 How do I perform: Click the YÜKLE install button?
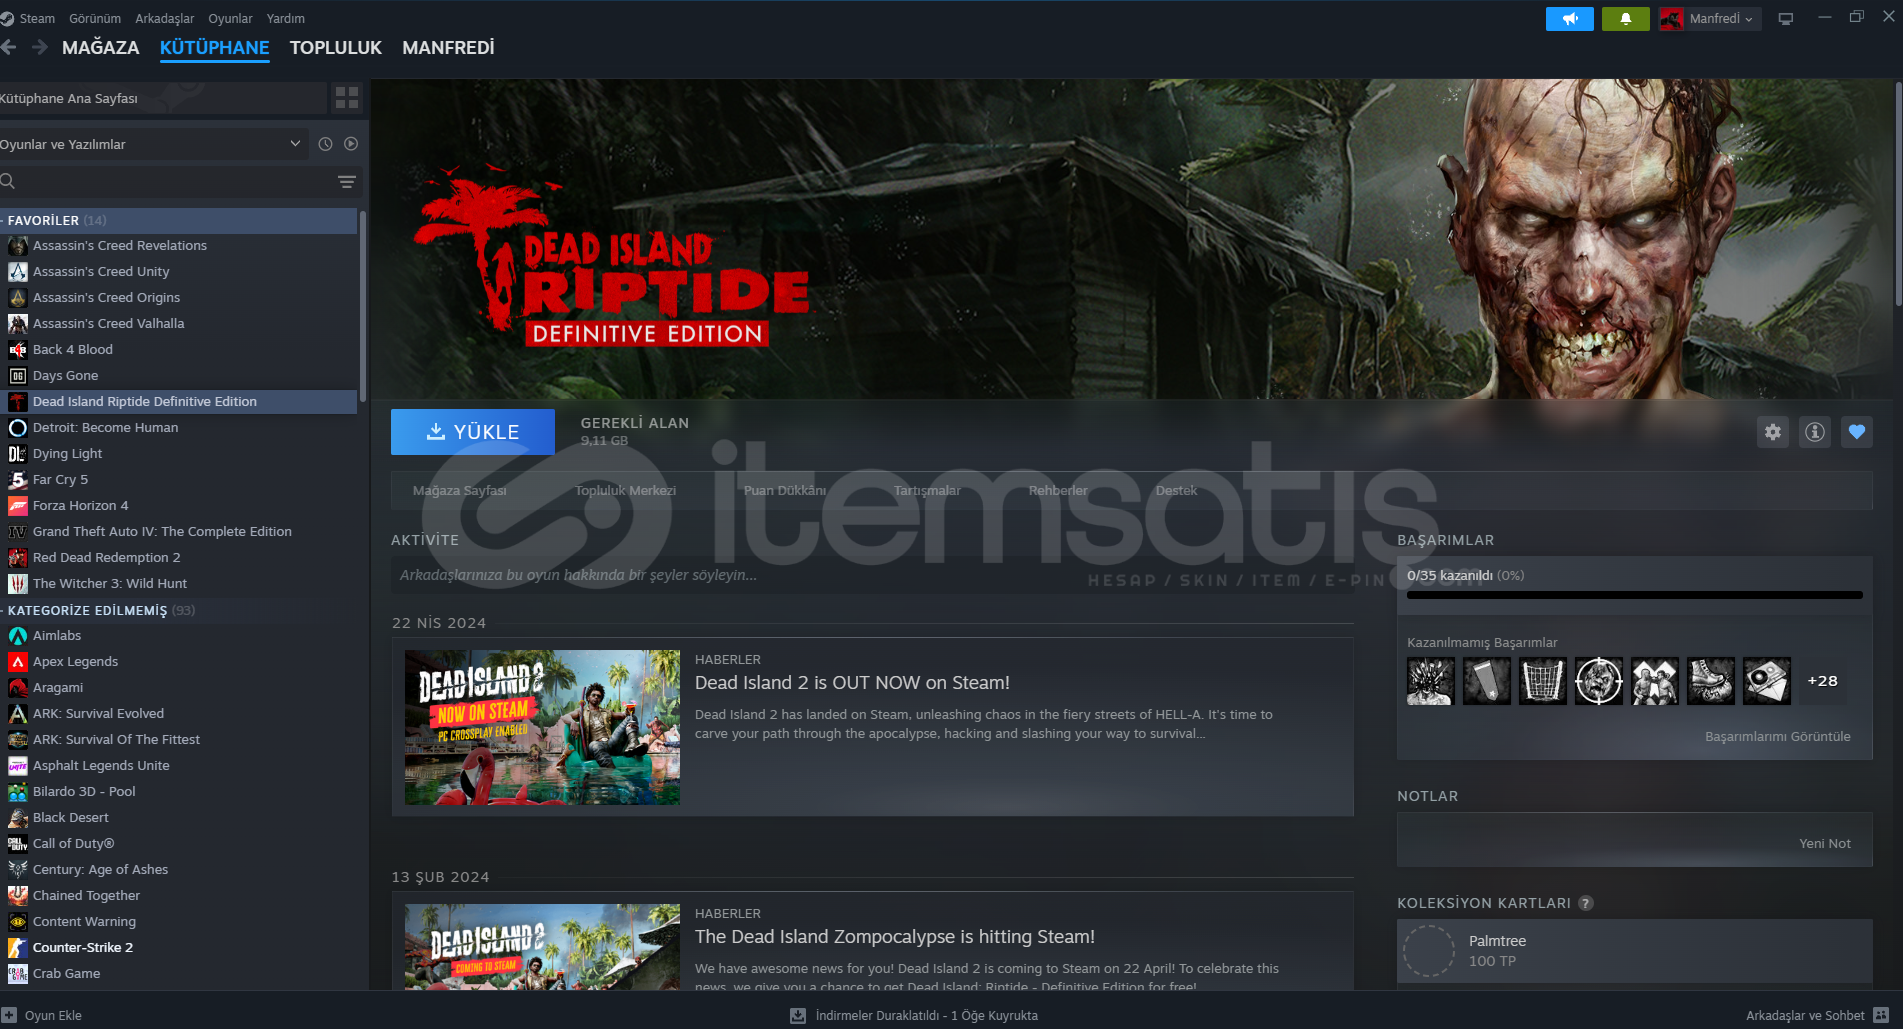click(x=473, y=432)
